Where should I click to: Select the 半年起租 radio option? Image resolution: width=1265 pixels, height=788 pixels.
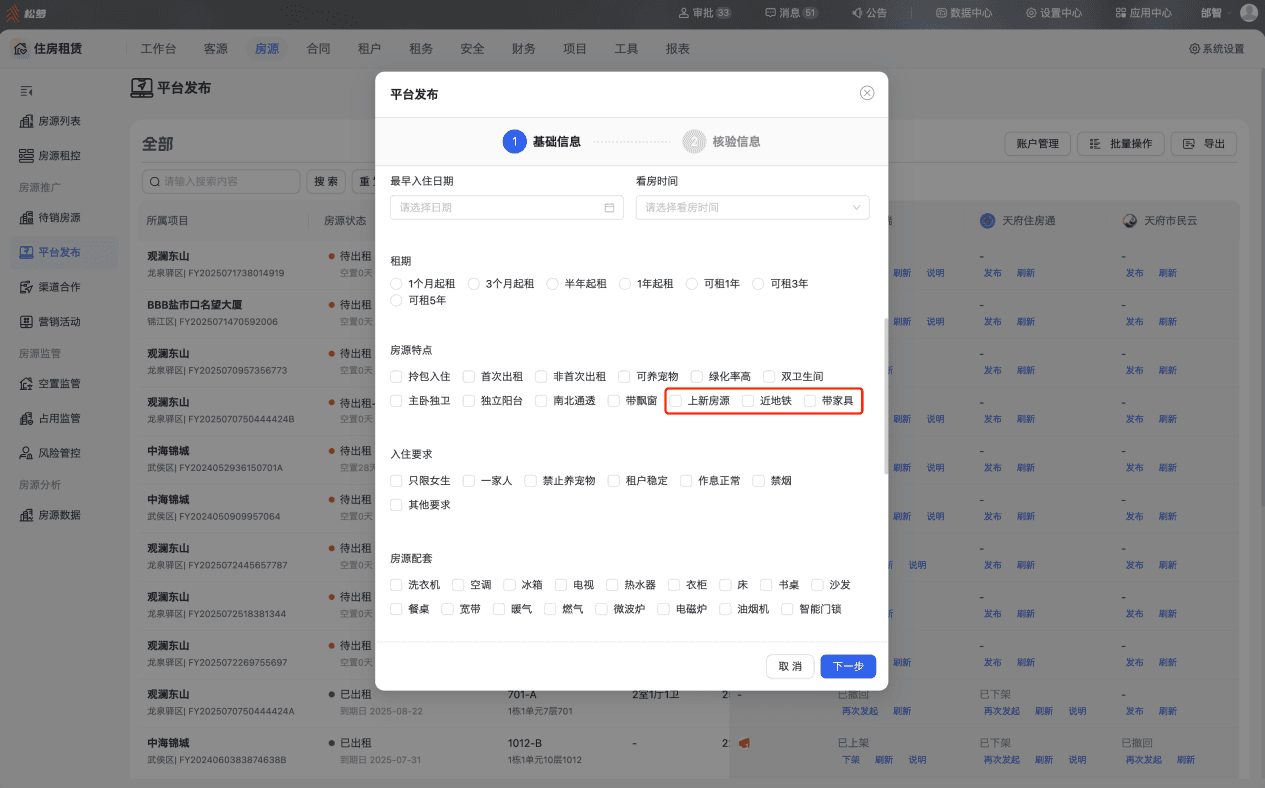(553, 284)
